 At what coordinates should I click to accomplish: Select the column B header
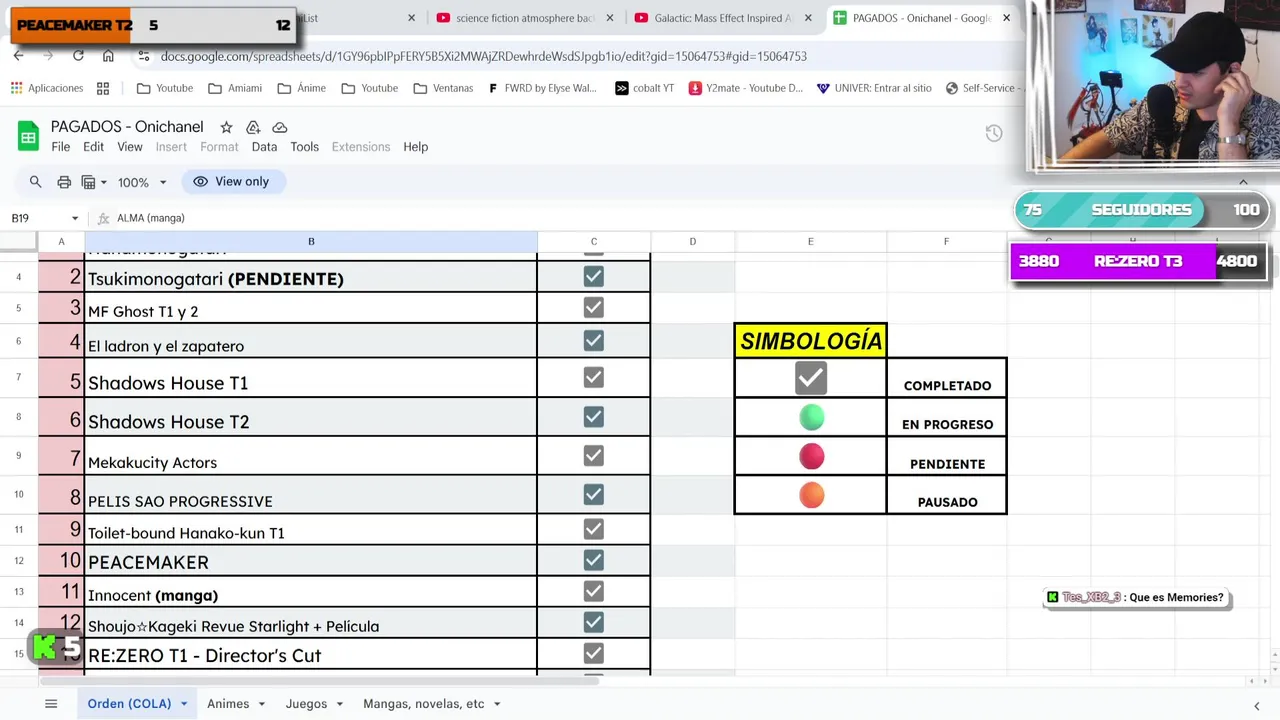click(x=311, y=241)
